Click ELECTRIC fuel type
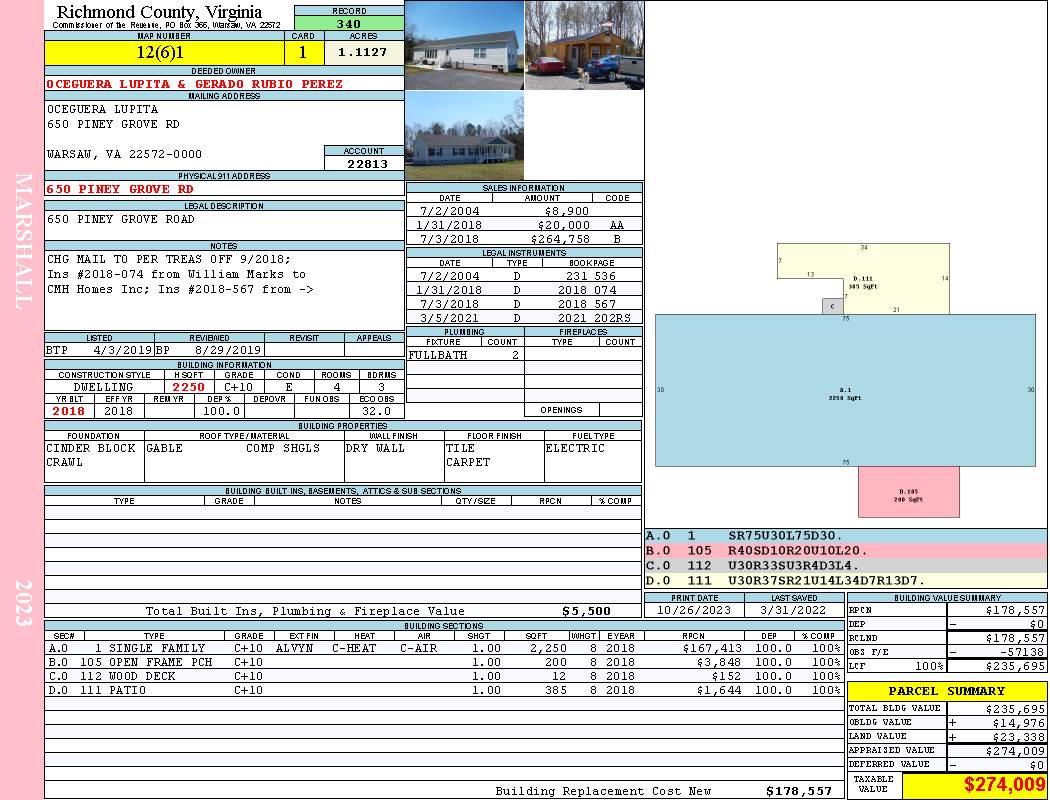The height and width of the screenshot is (800, 1050). click(x=575, y=448)
